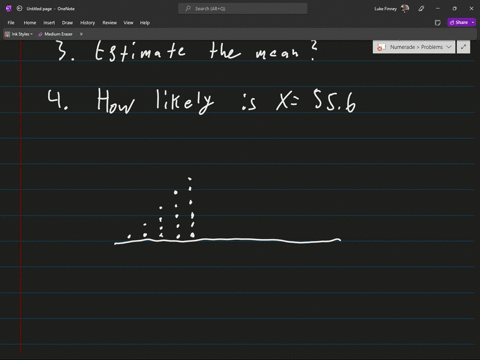
Task: Click the OneNote app logo icon
Action: click(x=9, y=8)
